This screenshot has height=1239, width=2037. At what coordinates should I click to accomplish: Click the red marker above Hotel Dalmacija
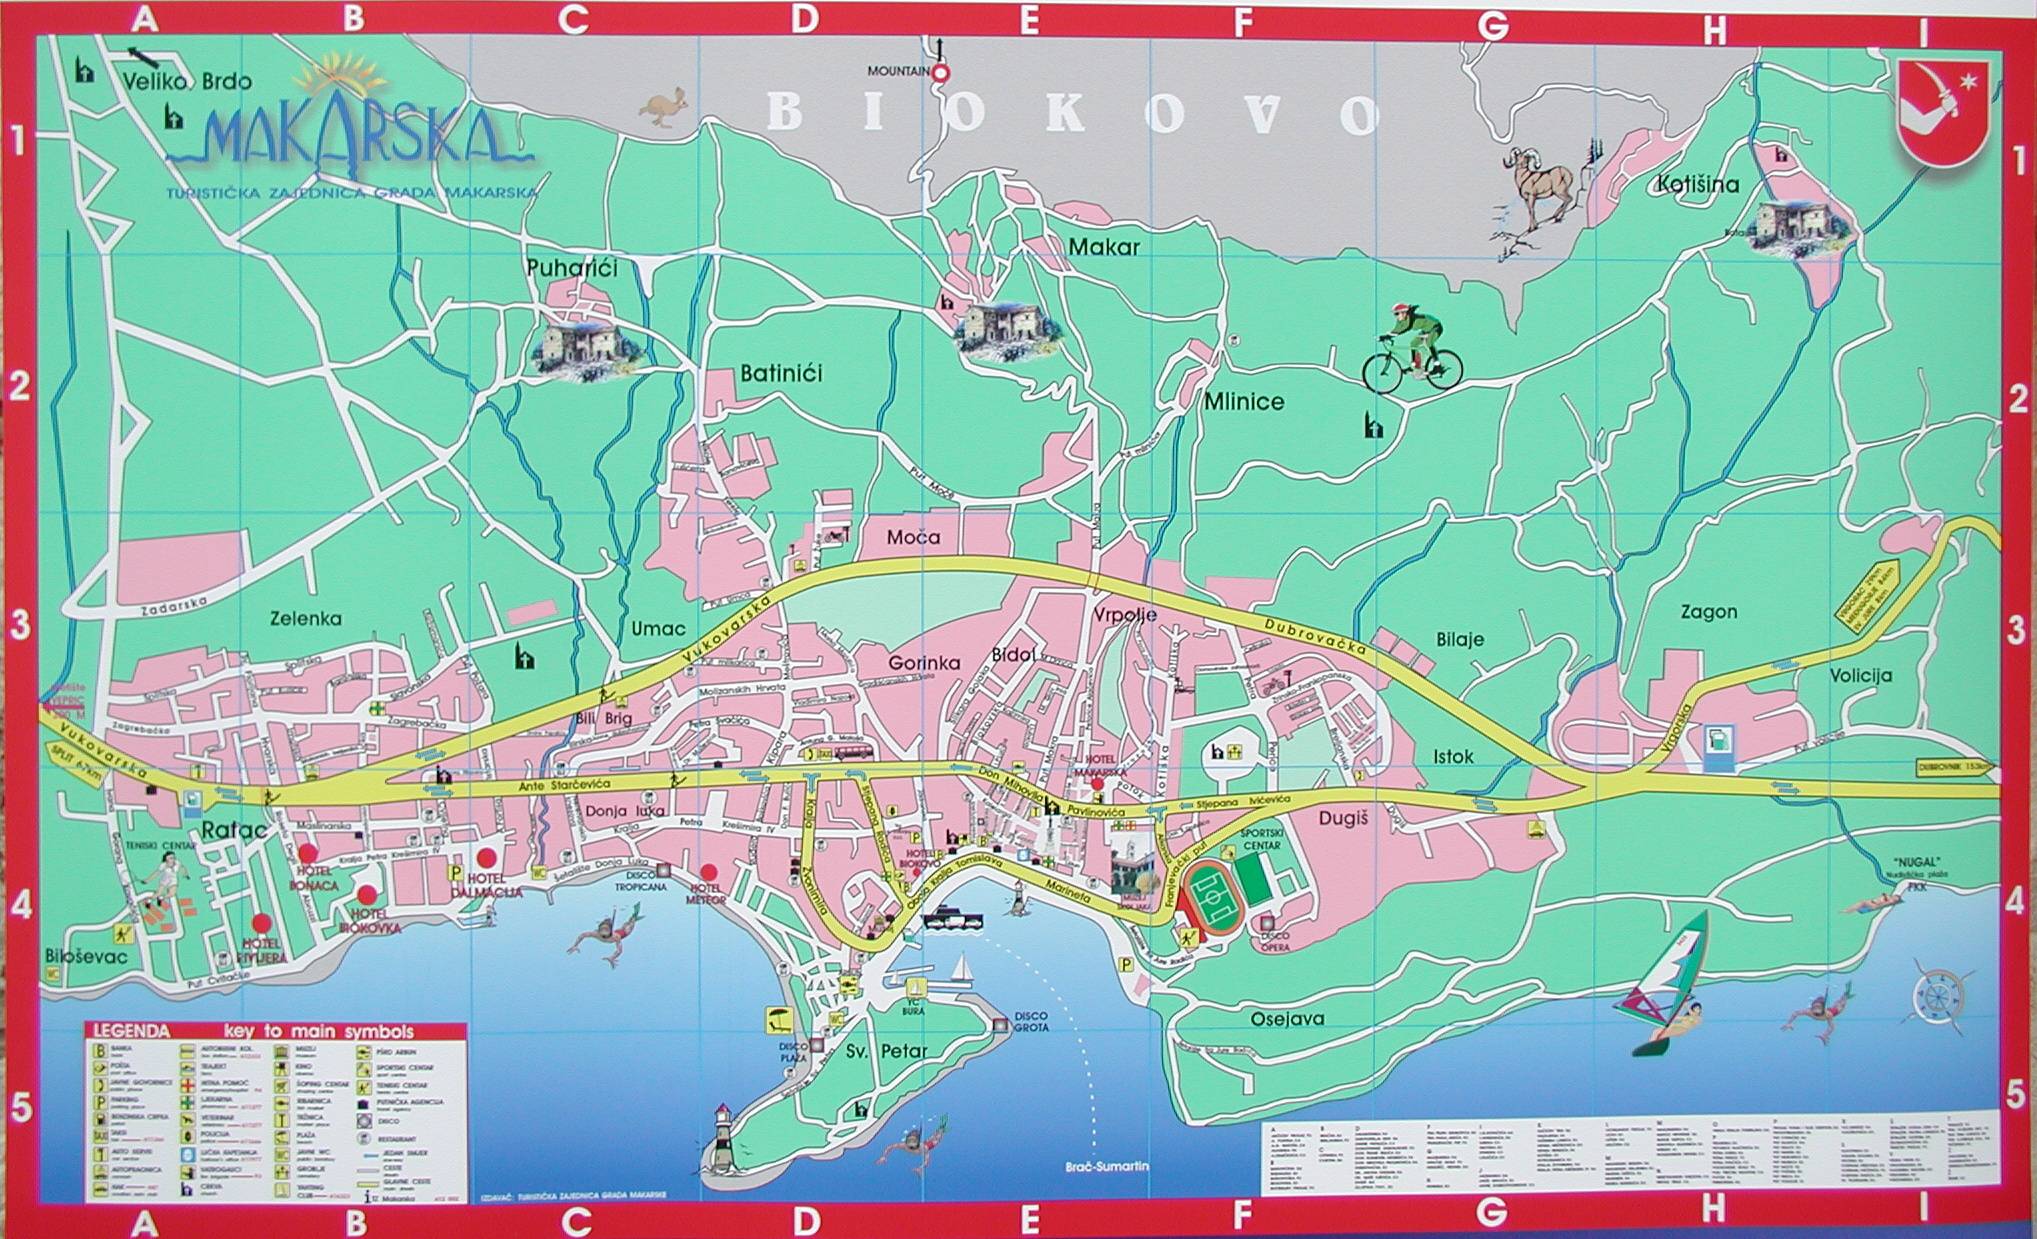(x=487, y=858)
